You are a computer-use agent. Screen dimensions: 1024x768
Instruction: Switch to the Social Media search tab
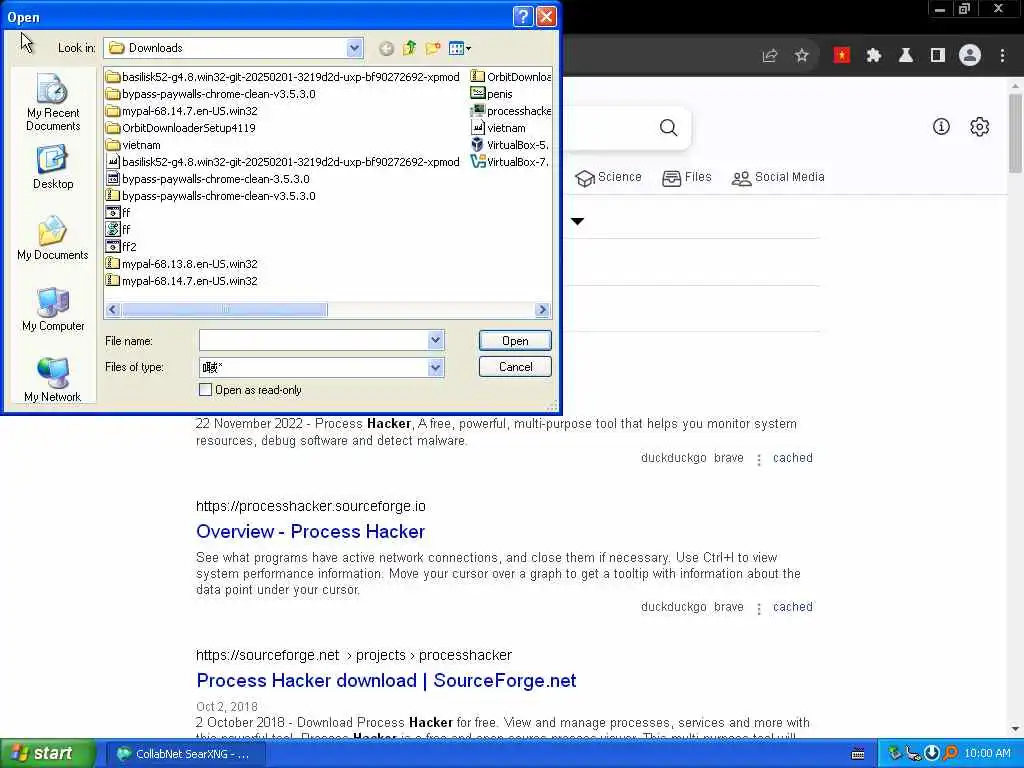click(x=778, y=178)
